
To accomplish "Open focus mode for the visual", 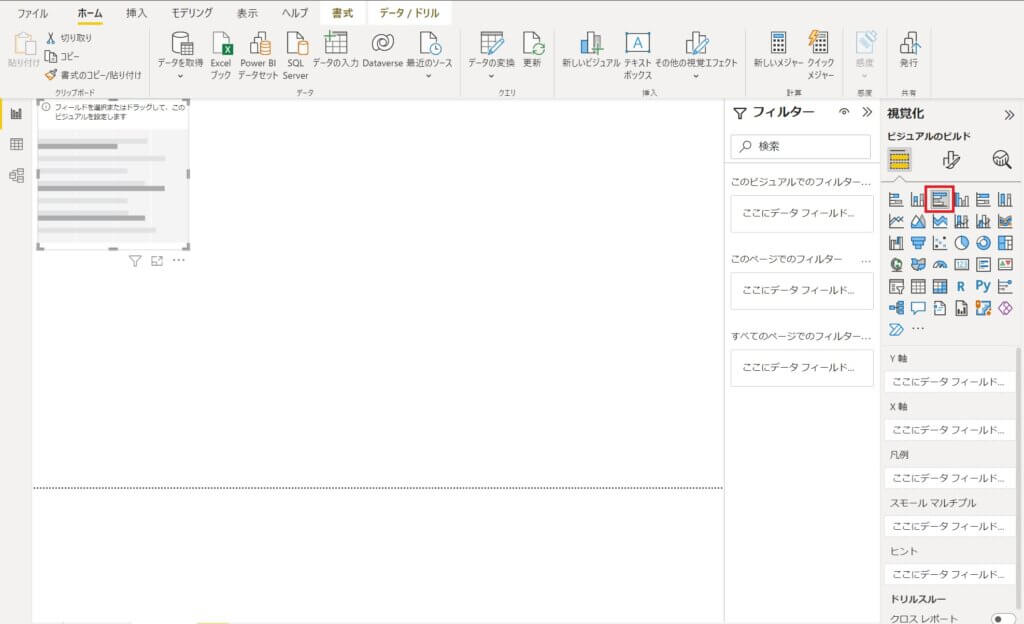I will coord(157,261).
